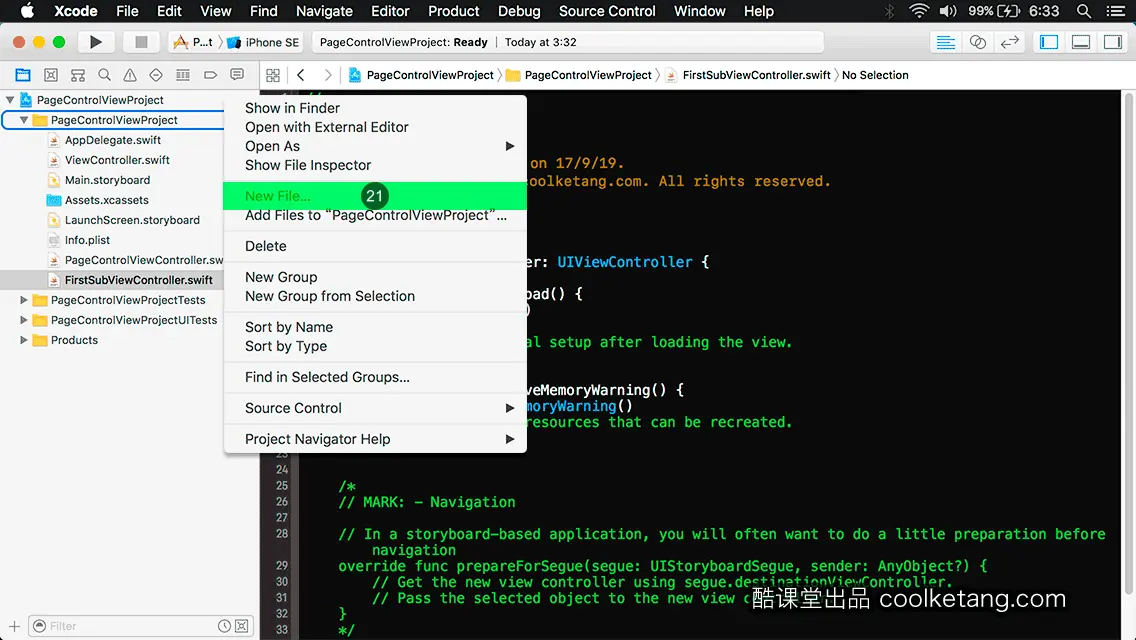This screenshot has width=1136, height=640.
Task: Switch to Standard editor
Action: point(945,42)
